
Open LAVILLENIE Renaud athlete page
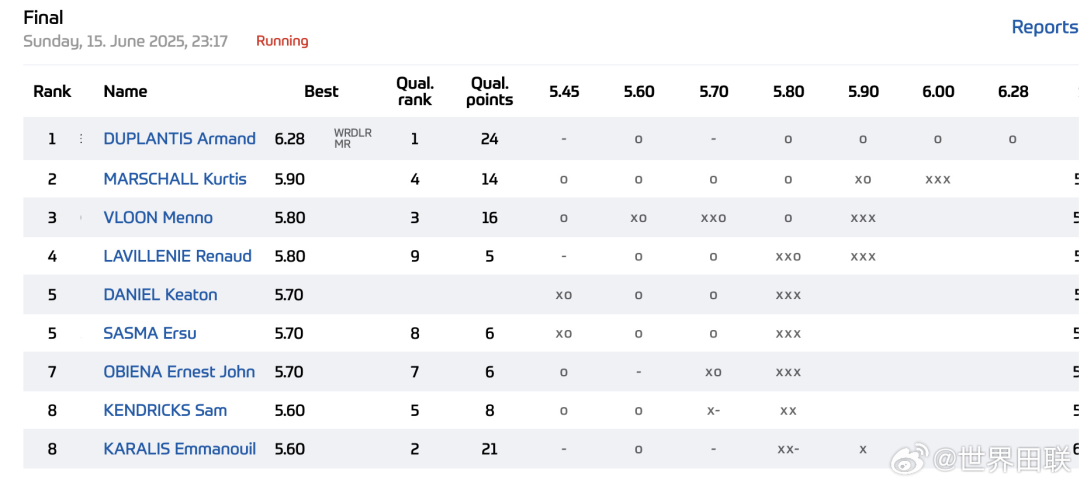(x=178, y=256)
